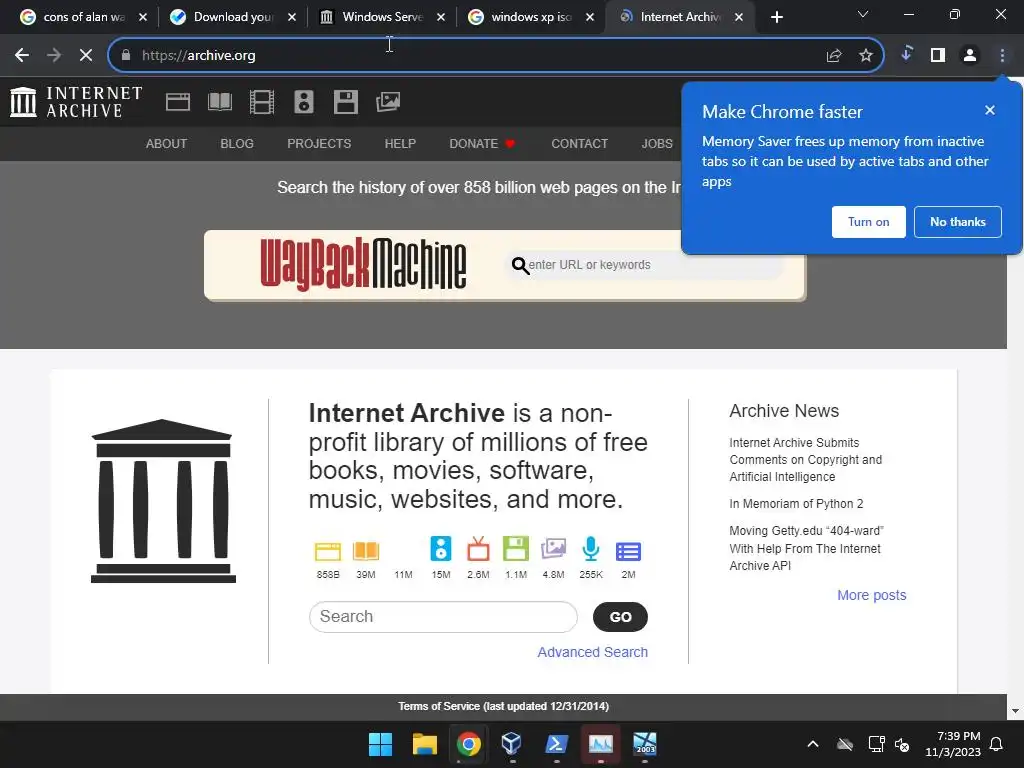Screen dimensions: 1024x768
Task: Read Copyright and Artificial Intelligence news post
Action: click(x=805, y=460)
